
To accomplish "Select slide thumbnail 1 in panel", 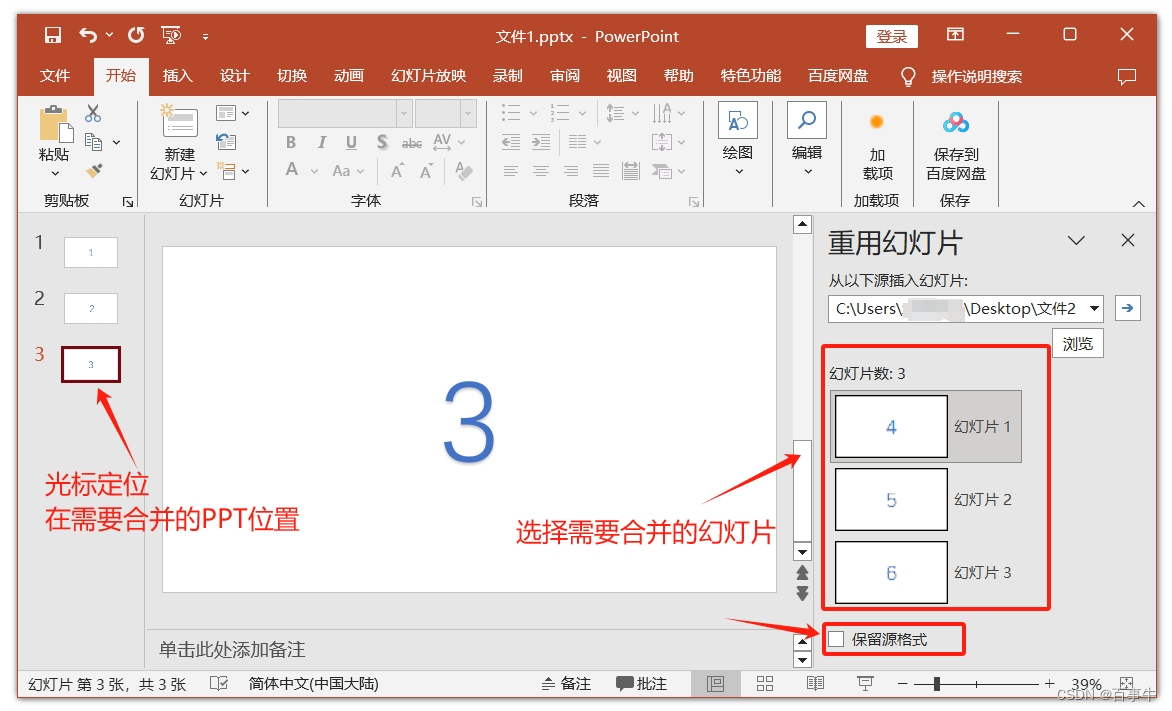I will (90, 252).
